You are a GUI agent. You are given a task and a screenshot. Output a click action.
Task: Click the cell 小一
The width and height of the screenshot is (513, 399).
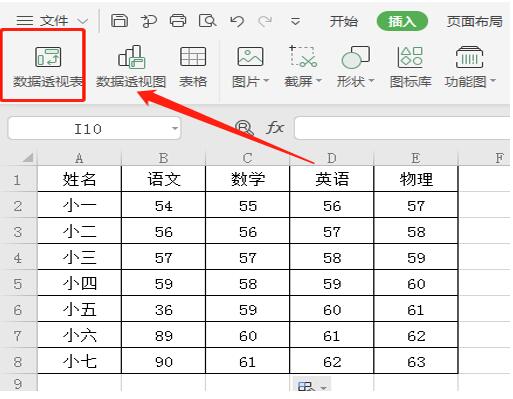pyautogui.click(x=79, y=205)
